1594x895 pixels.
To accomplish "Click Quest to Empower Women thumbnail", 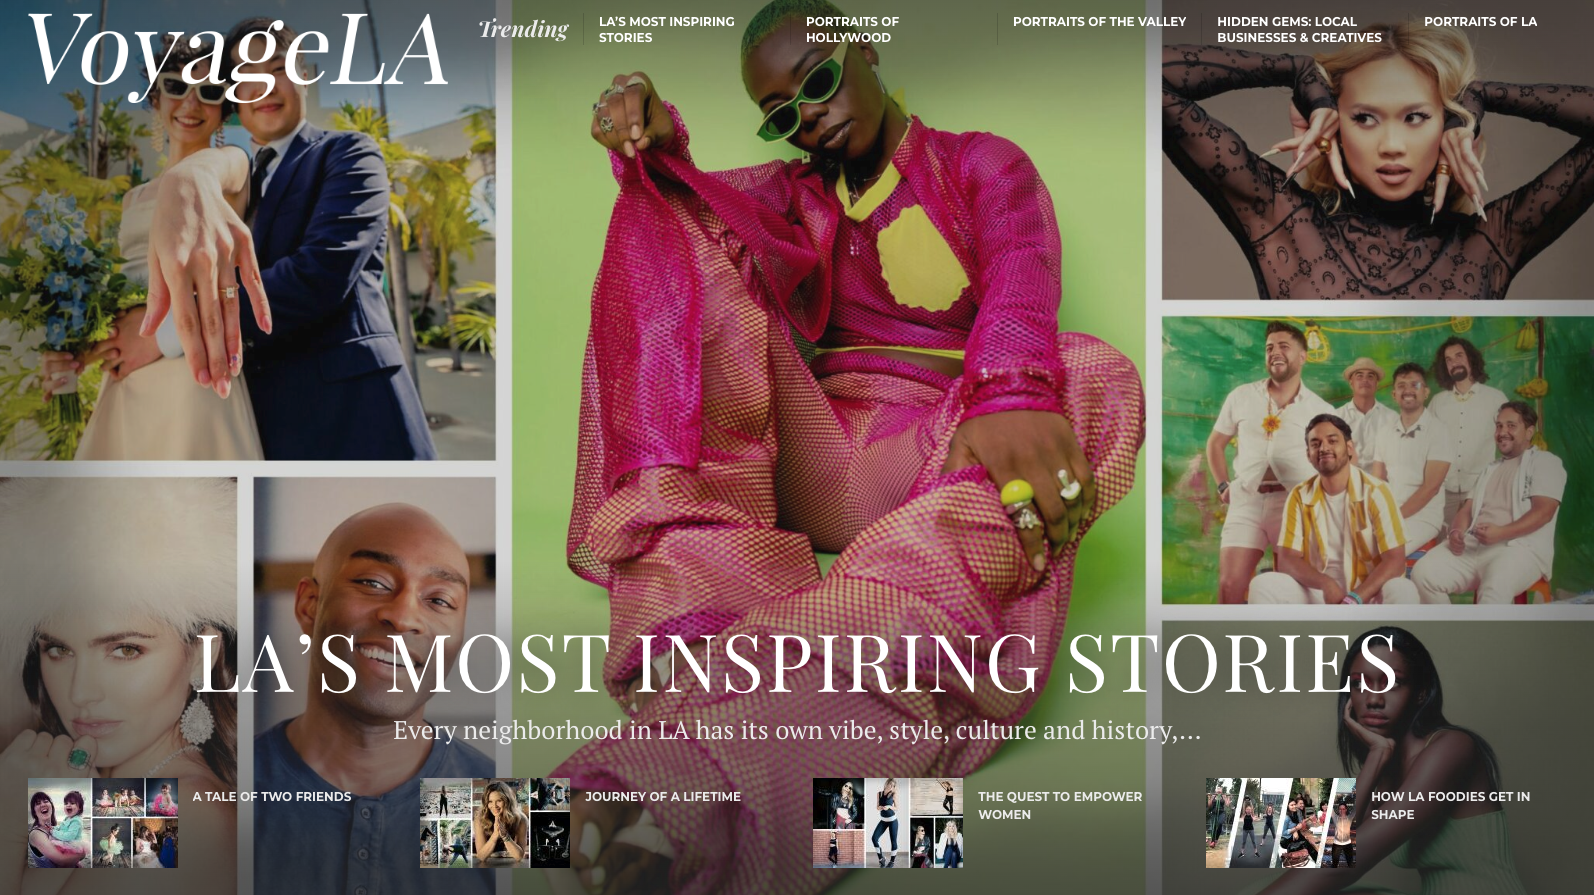I will (x=888, y=823).
